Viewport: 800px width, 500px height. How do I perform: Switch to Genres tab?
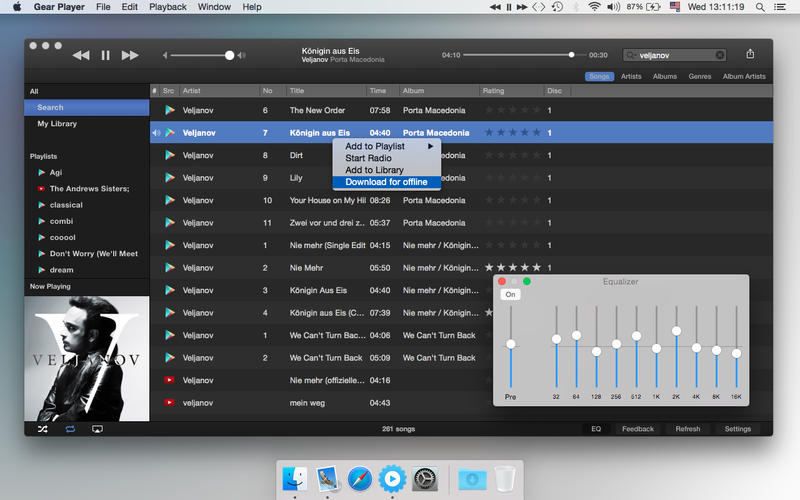(x=699, y=77)
